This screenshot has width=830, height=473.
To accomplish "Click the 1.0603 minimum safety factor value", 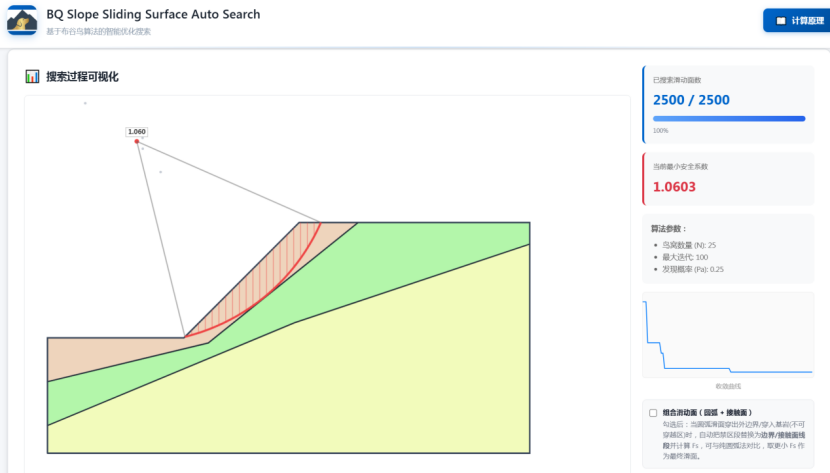I will click(674, 187).
